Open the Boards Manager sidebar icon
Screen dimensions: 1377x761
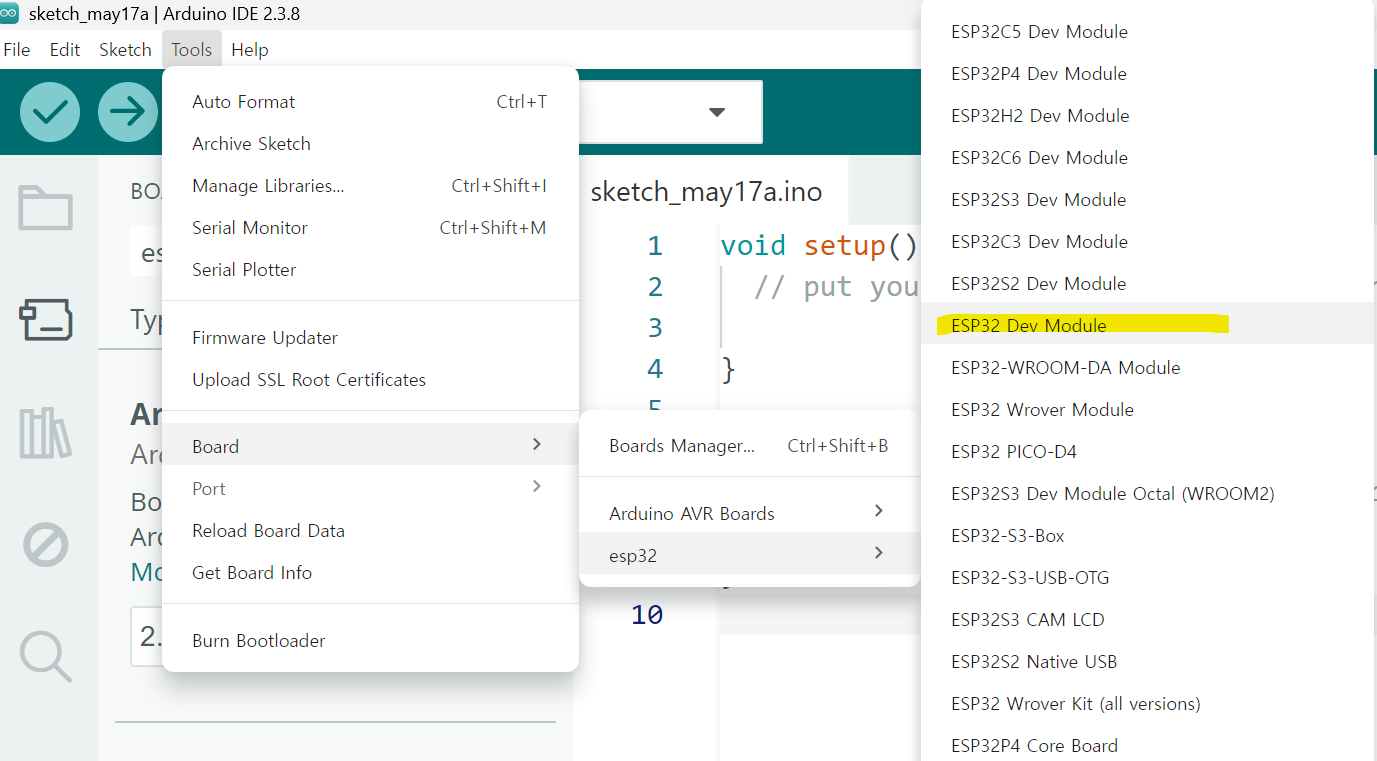point(46,320)
